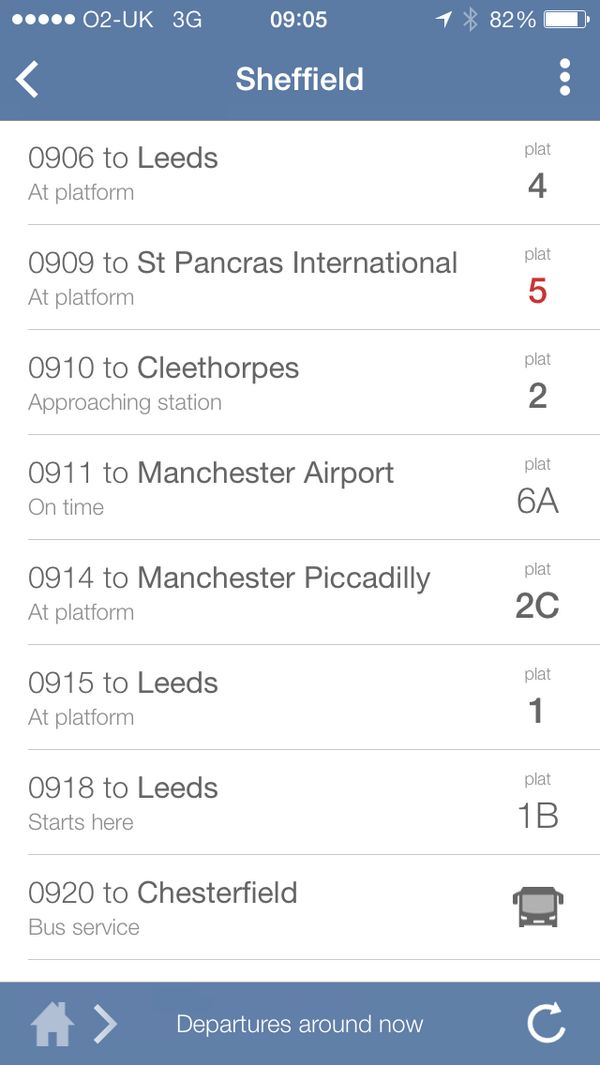Image resolution: width=600 pixels, height=1065 pixels.
Task: Tap the back arrow in header
Action: [x=28, y=79]
